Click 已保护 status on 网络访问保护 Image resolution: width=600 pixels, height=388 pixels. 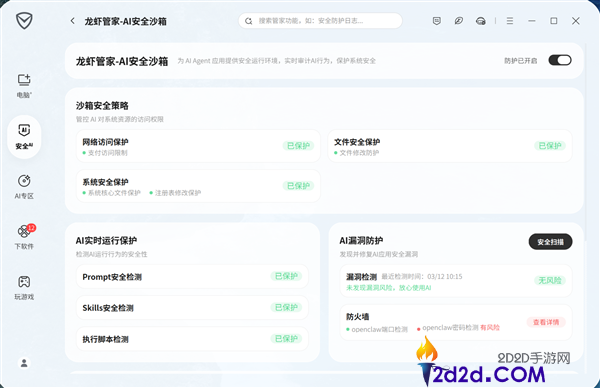coord(298,146)
